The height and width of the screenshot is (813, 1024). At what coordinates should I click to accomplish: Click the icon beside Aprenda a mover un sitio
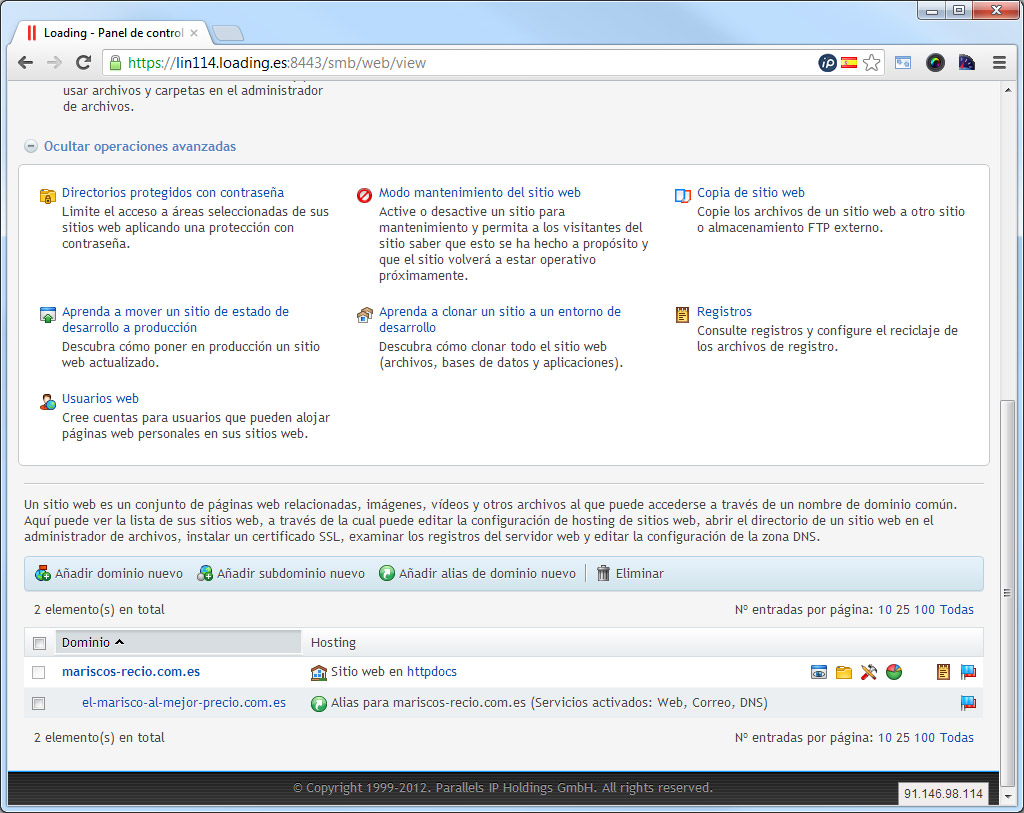48,315
